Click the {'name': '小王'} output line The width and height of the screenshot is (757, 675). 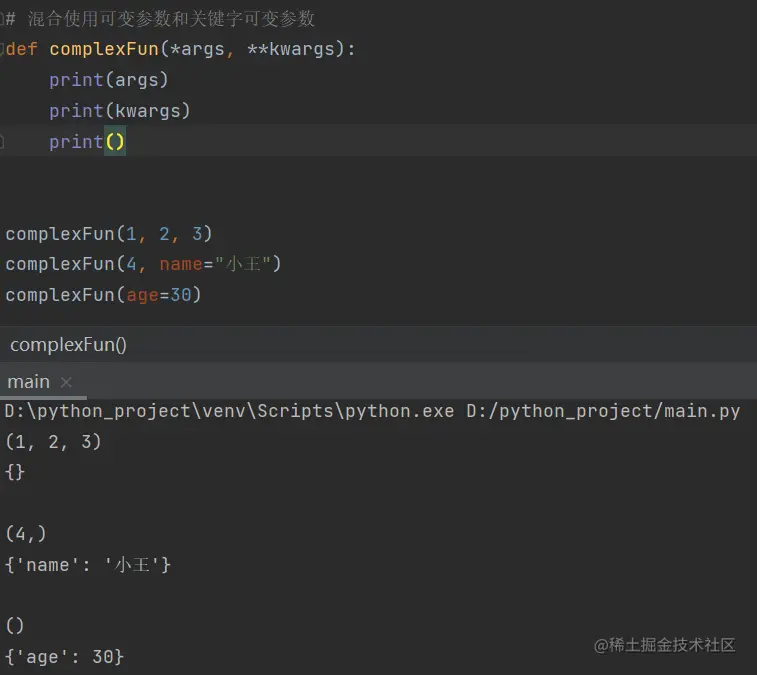[88, 565]
